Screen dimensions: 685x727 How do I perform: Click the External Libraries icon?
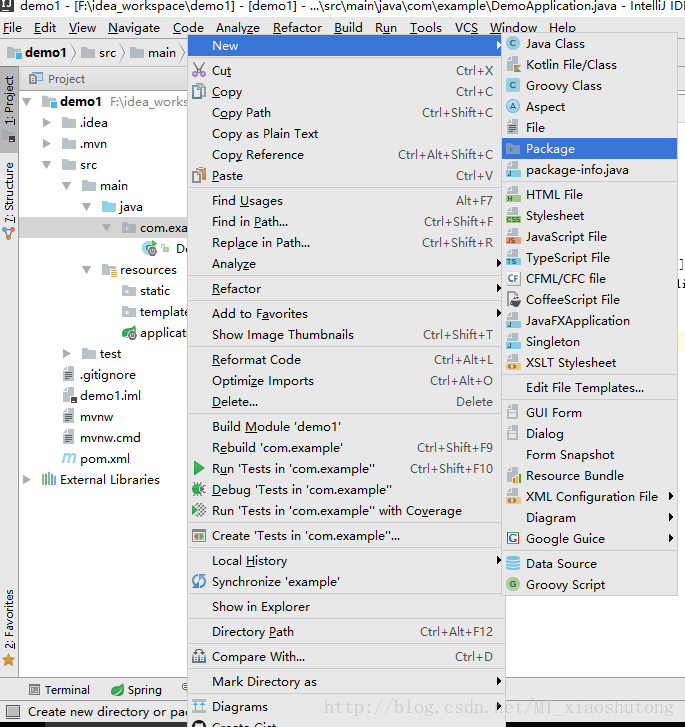[x=49, y=479]
